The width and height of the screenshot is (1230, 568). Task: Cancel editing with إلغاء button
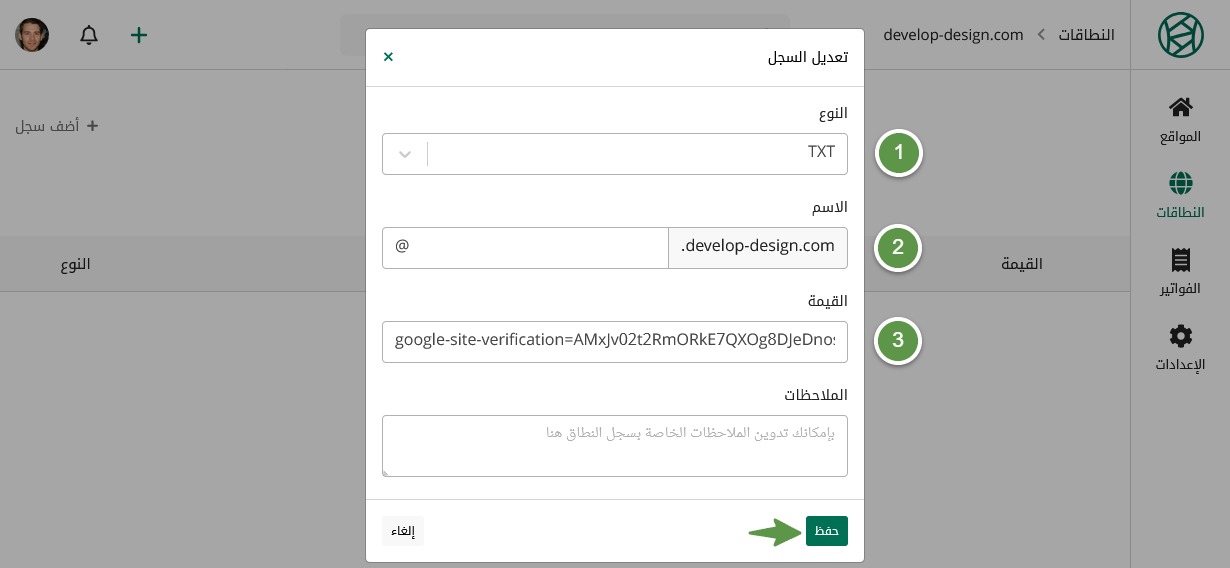(x=403, y=531)
